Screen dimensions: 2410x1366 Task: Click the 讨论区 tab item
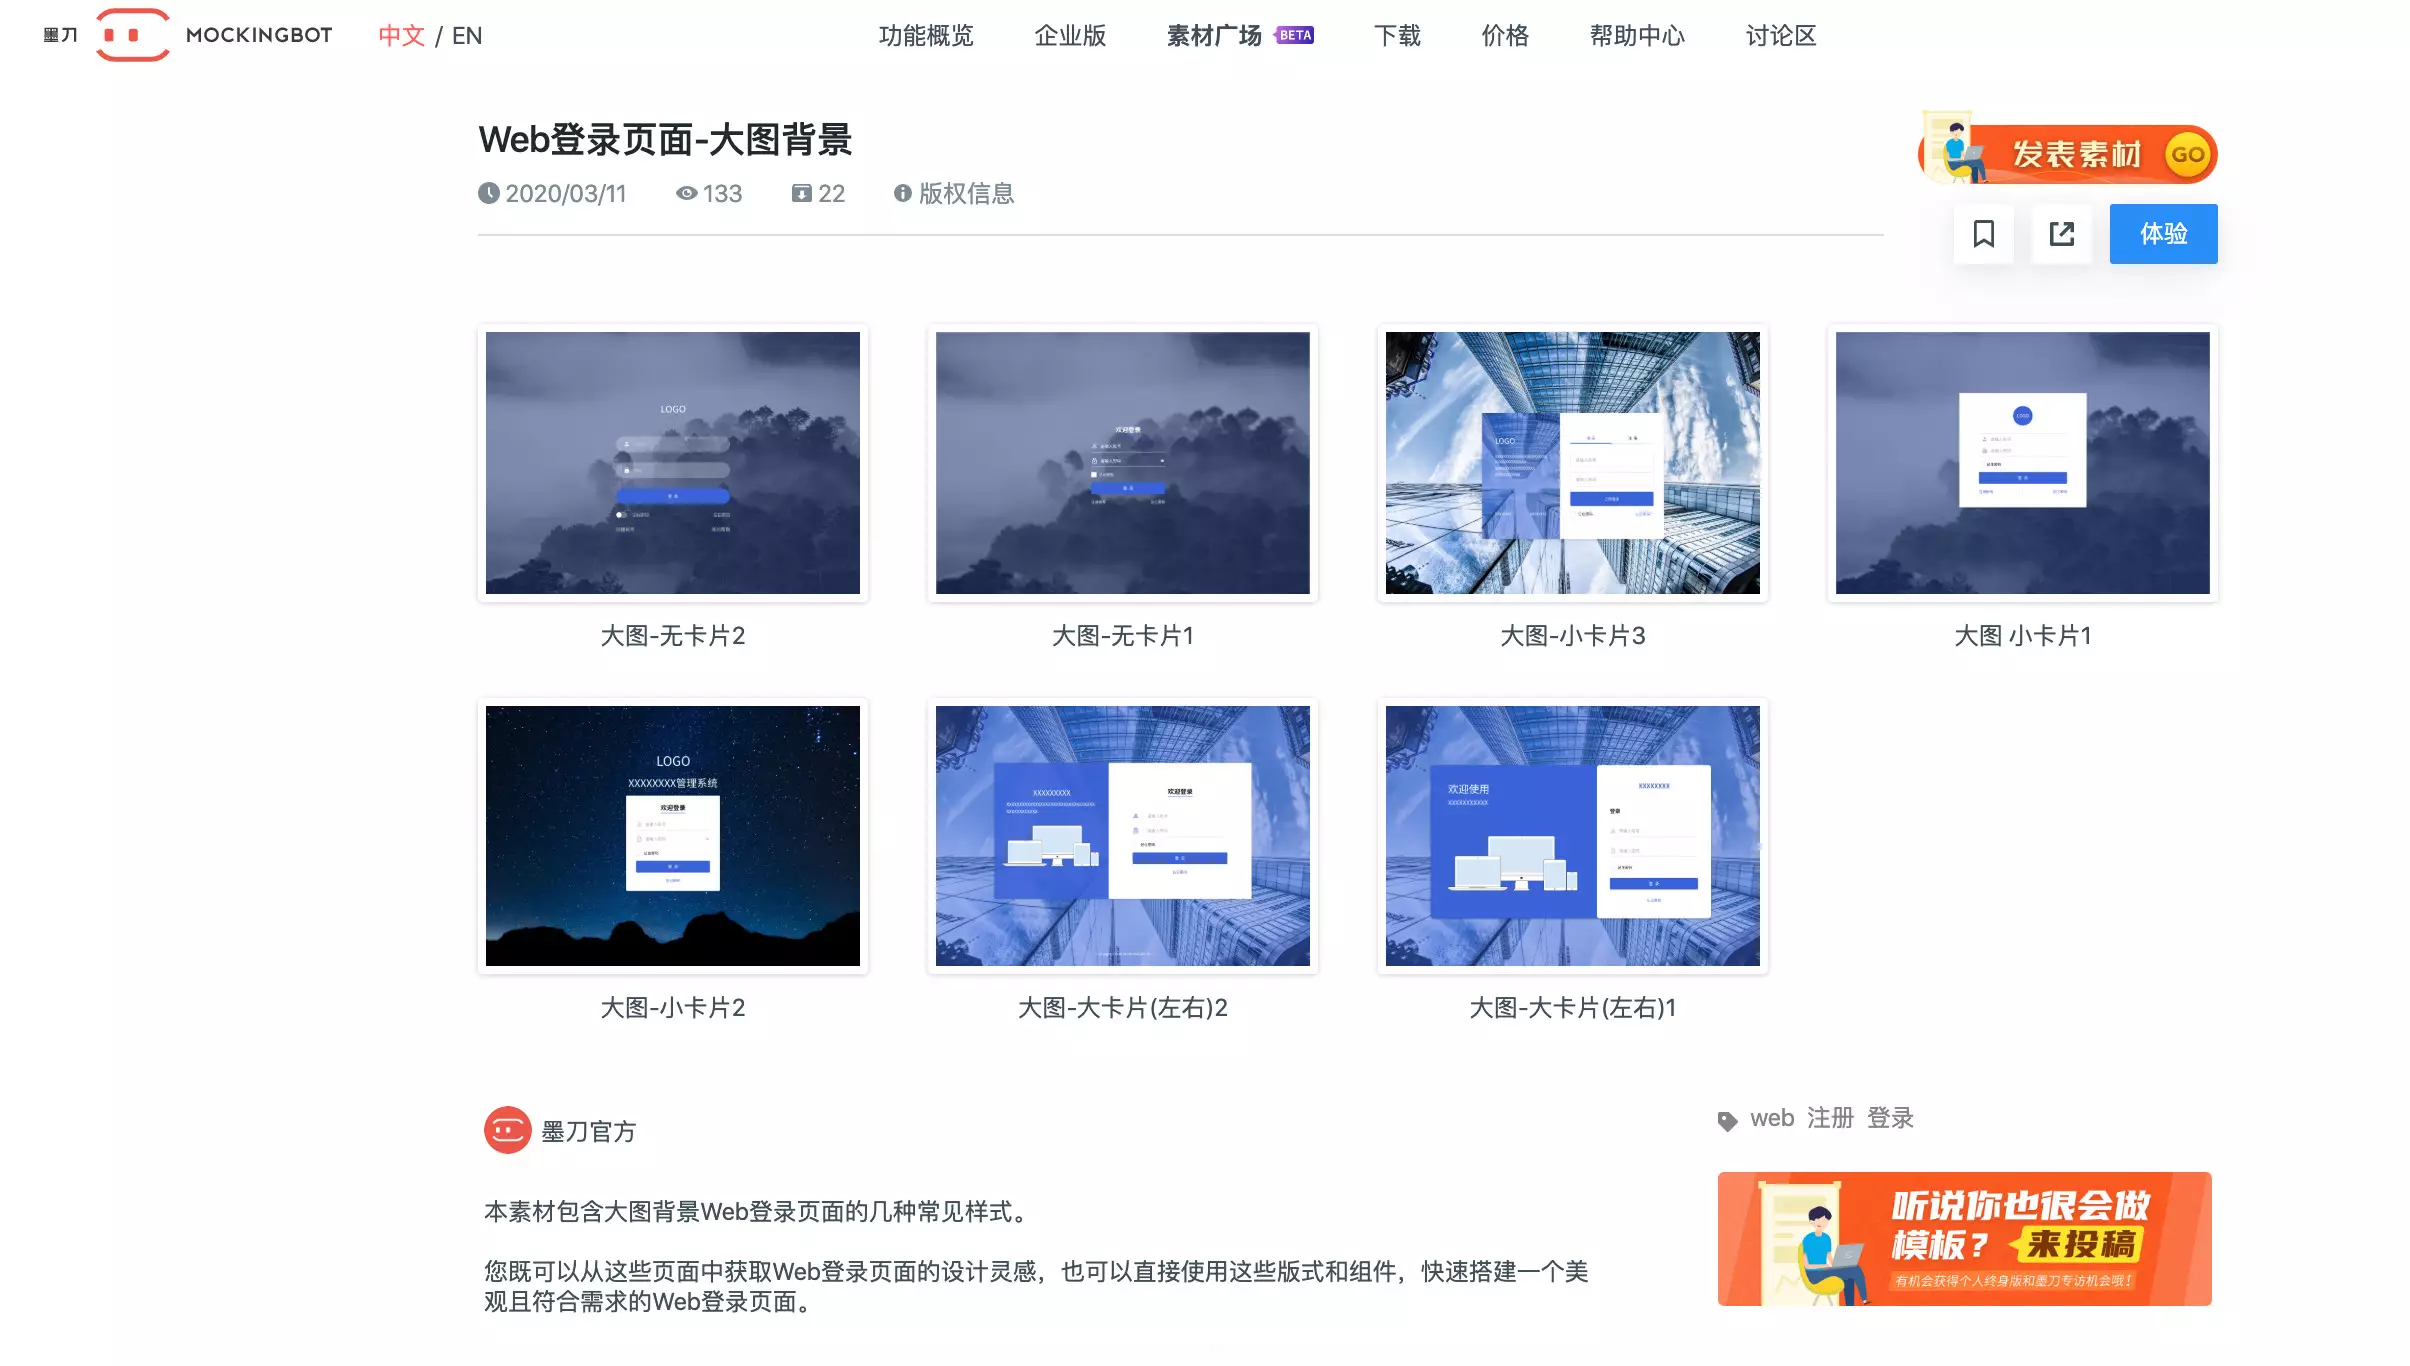tap(1778, 36)
